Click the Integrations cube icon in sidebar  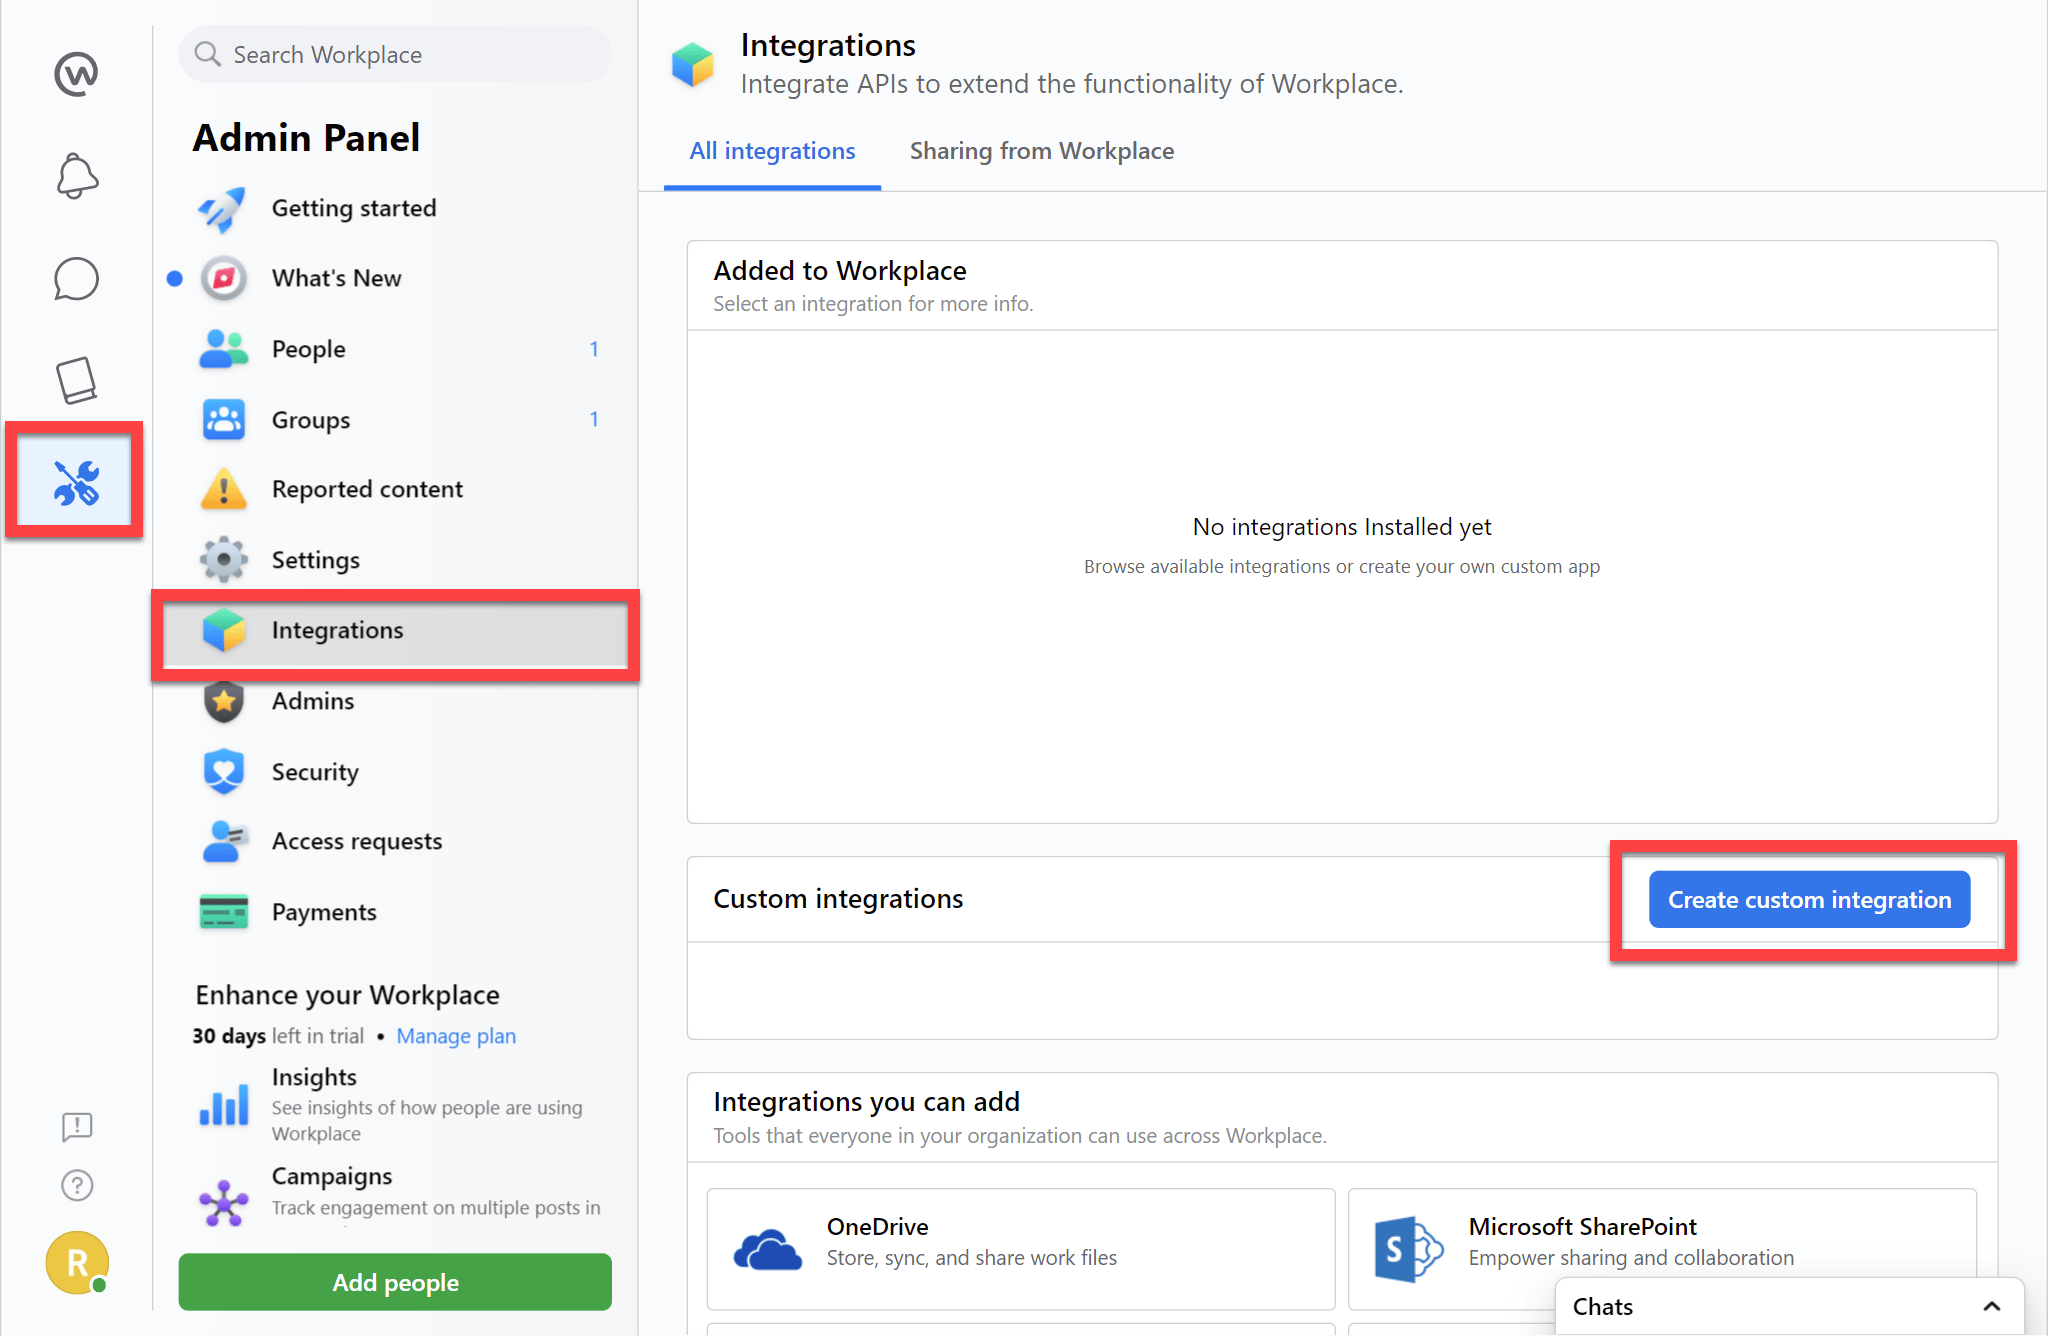tap(224, 631)
